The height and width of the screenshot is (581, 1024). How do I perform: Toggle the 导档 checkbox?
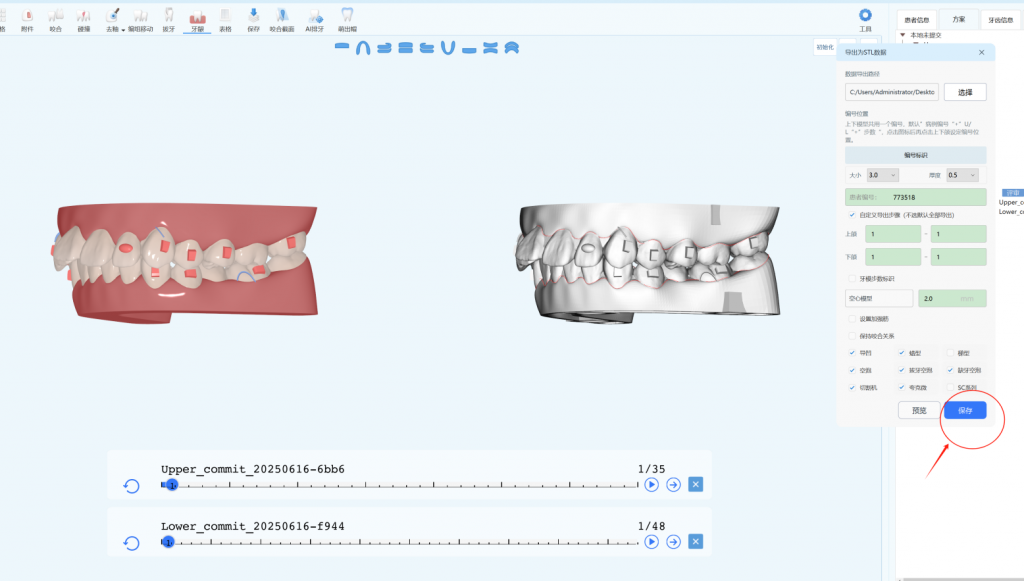pos(852,353)
